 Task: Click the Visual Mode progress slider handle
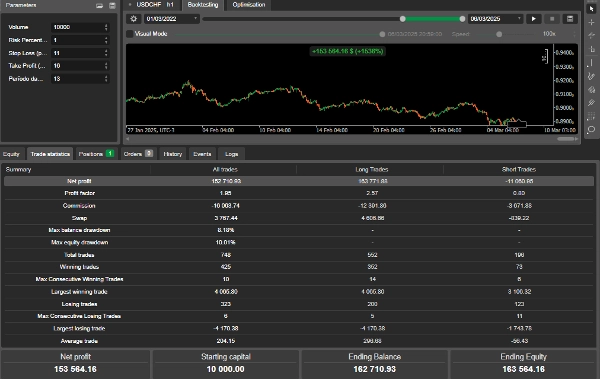[382, 34]
